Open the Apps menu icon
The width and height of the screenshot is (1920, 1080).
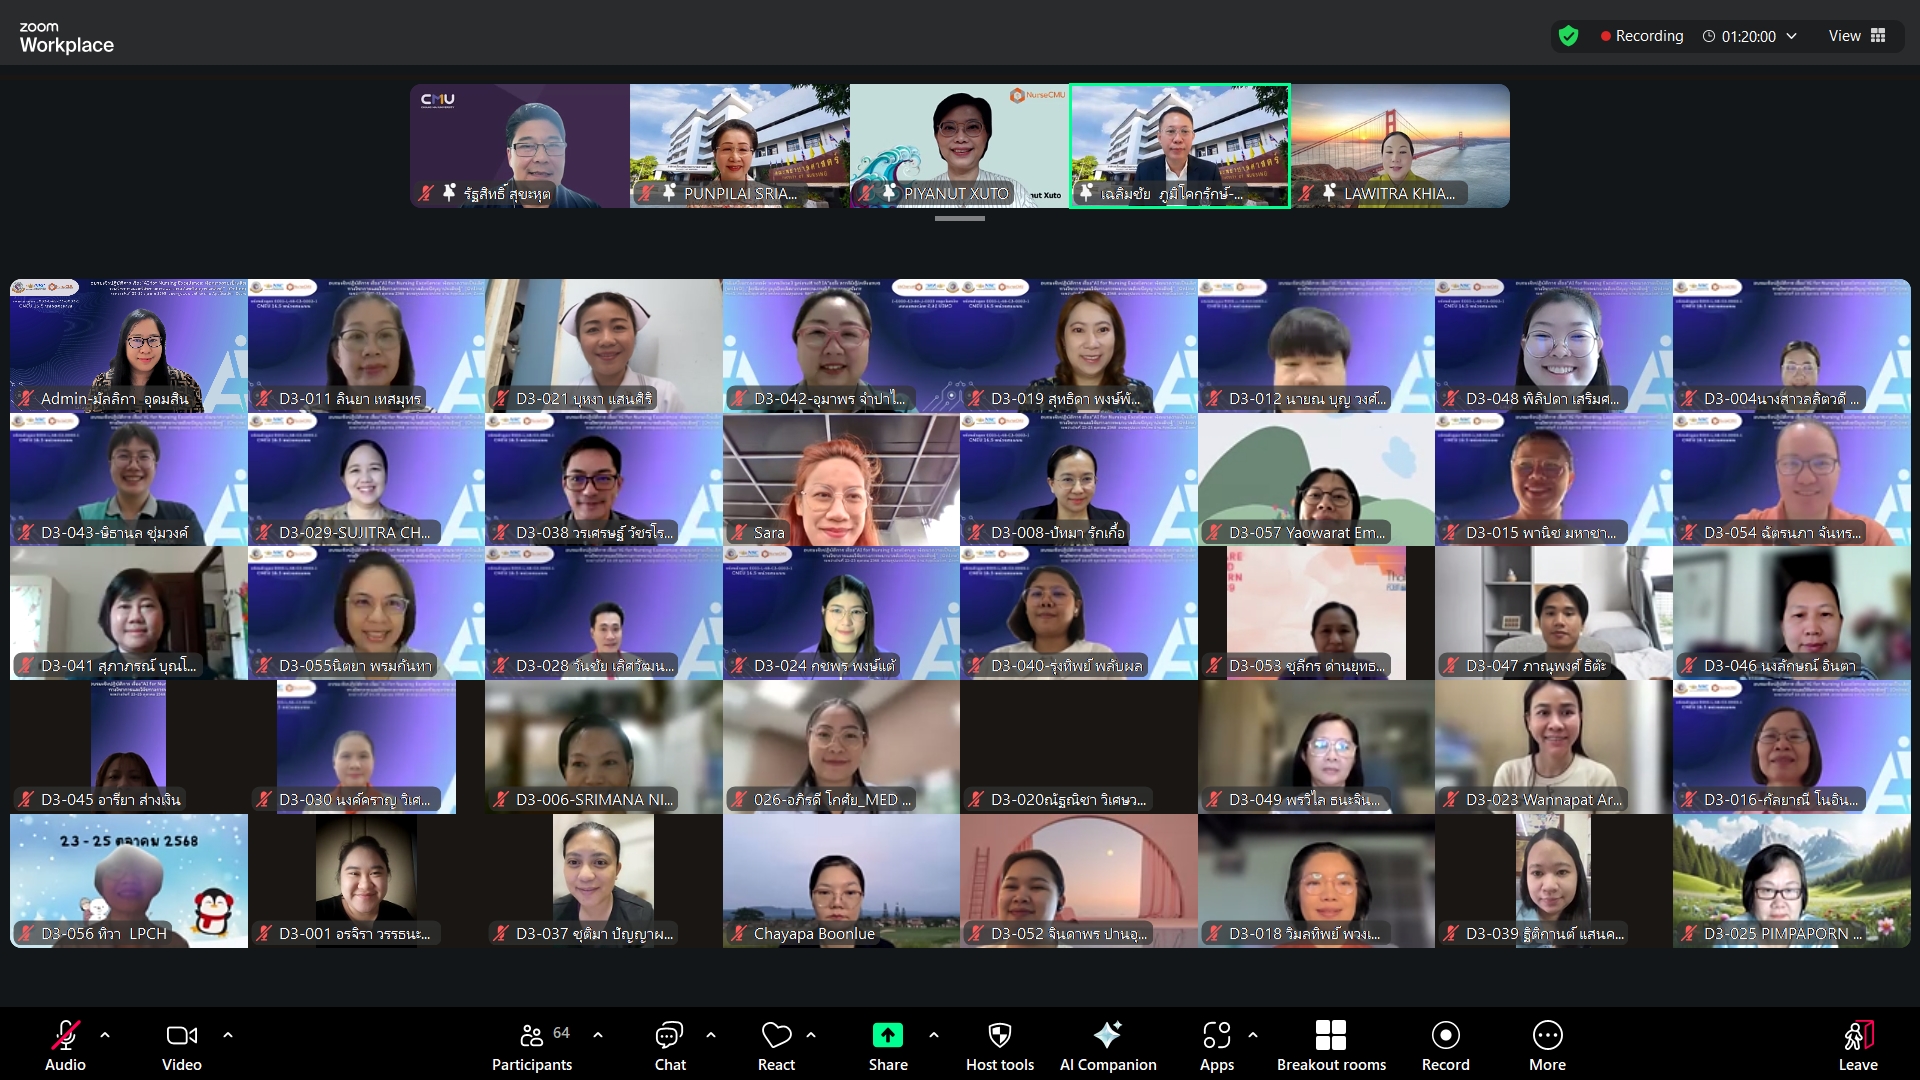tap(1216, 1036)
